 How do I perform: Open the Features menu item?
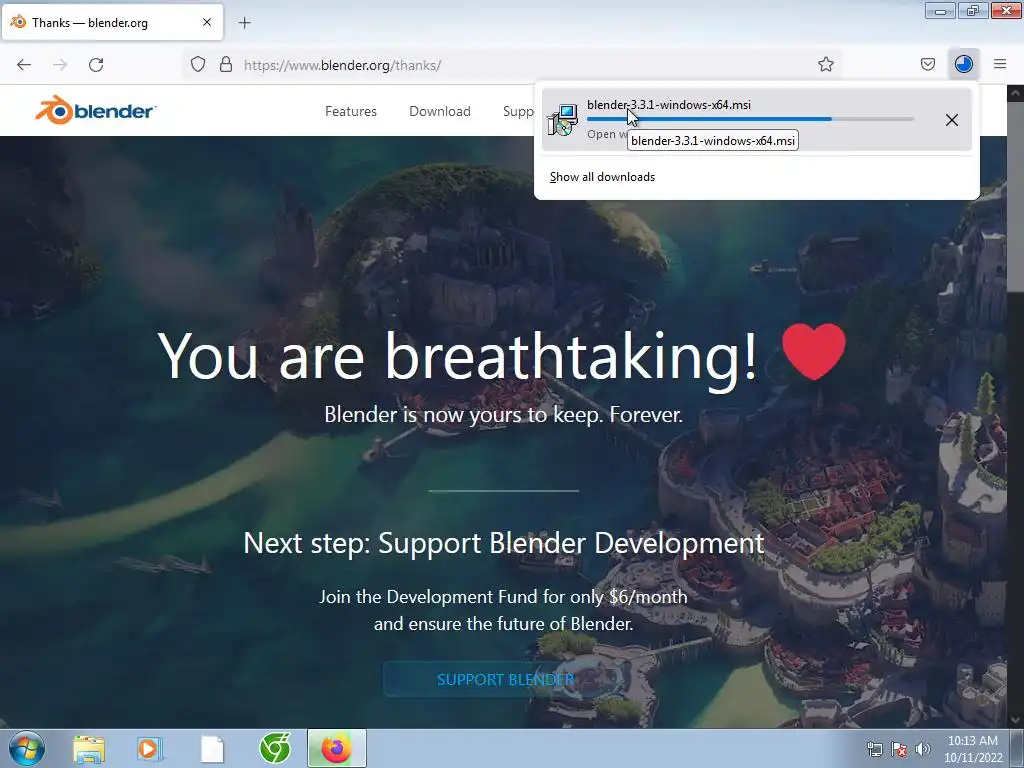point(351,112)
